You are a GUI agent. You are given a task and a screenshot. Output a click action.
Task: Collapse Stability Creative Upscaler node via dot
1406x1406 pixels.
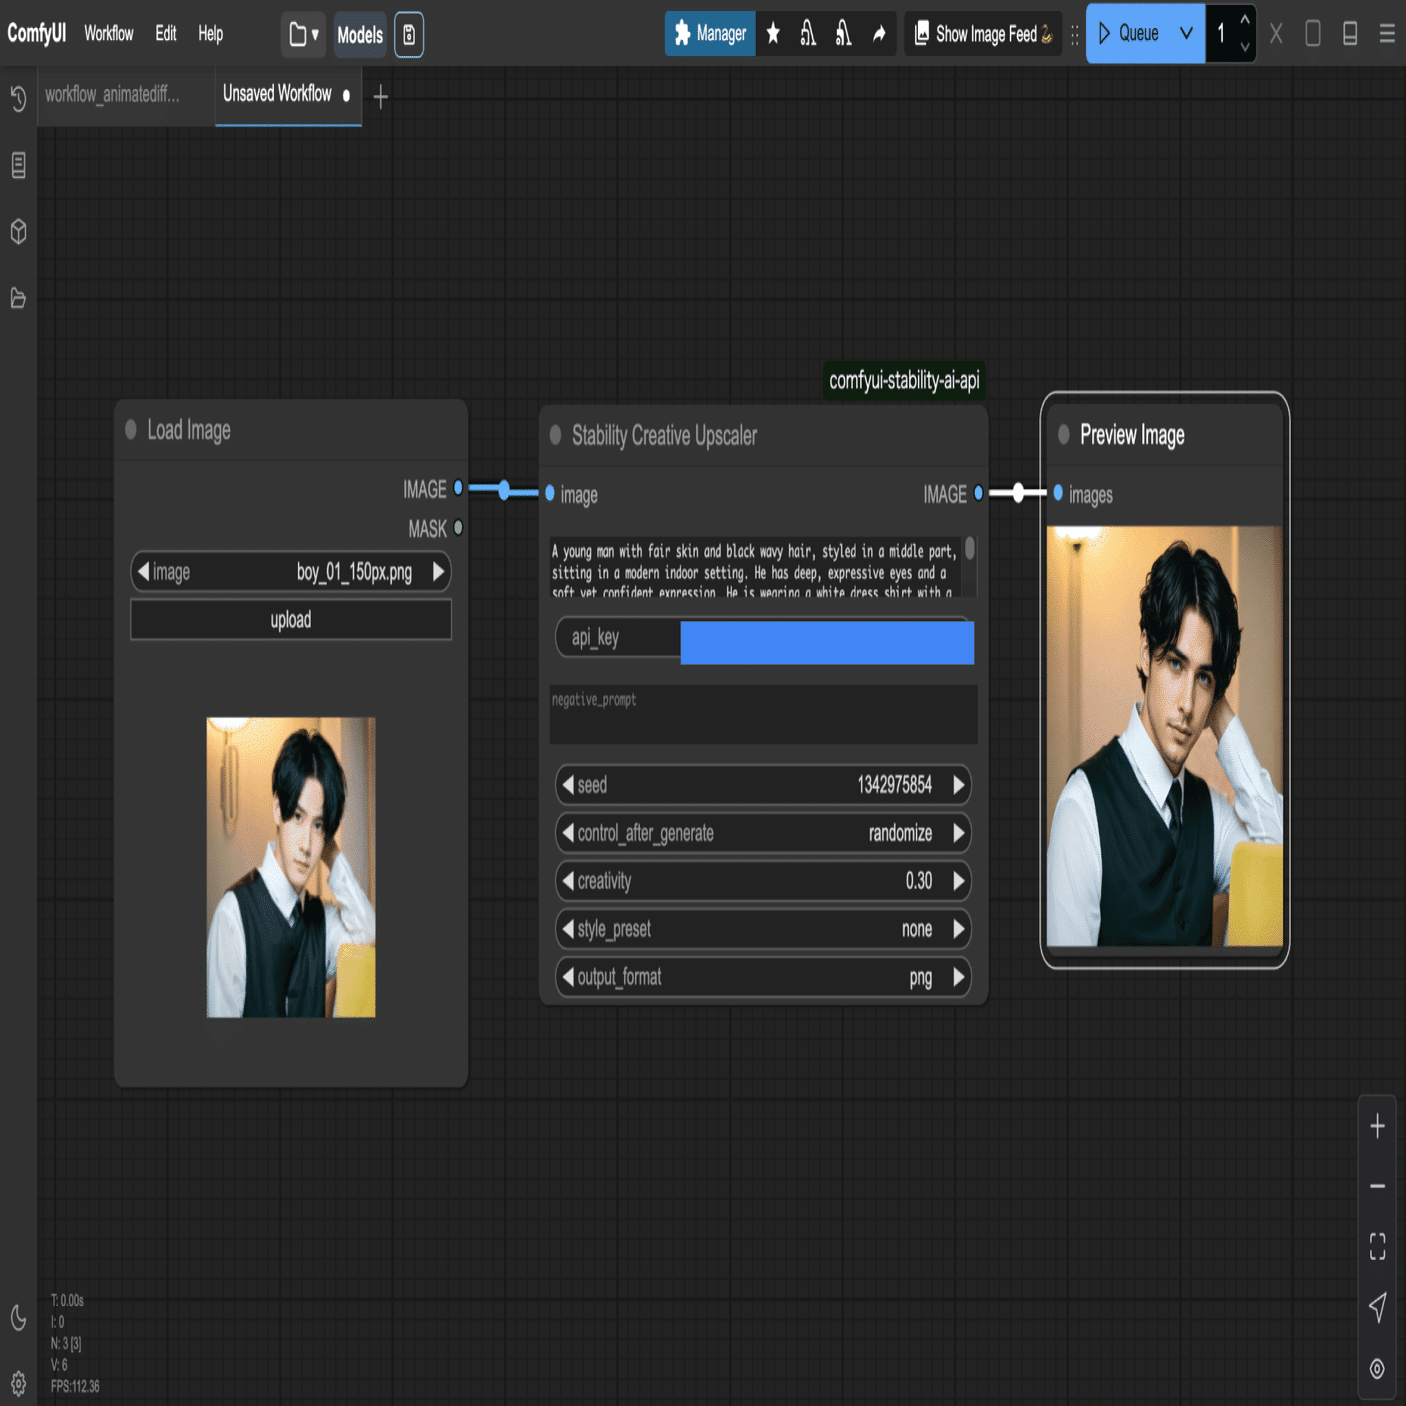point(556,435)
